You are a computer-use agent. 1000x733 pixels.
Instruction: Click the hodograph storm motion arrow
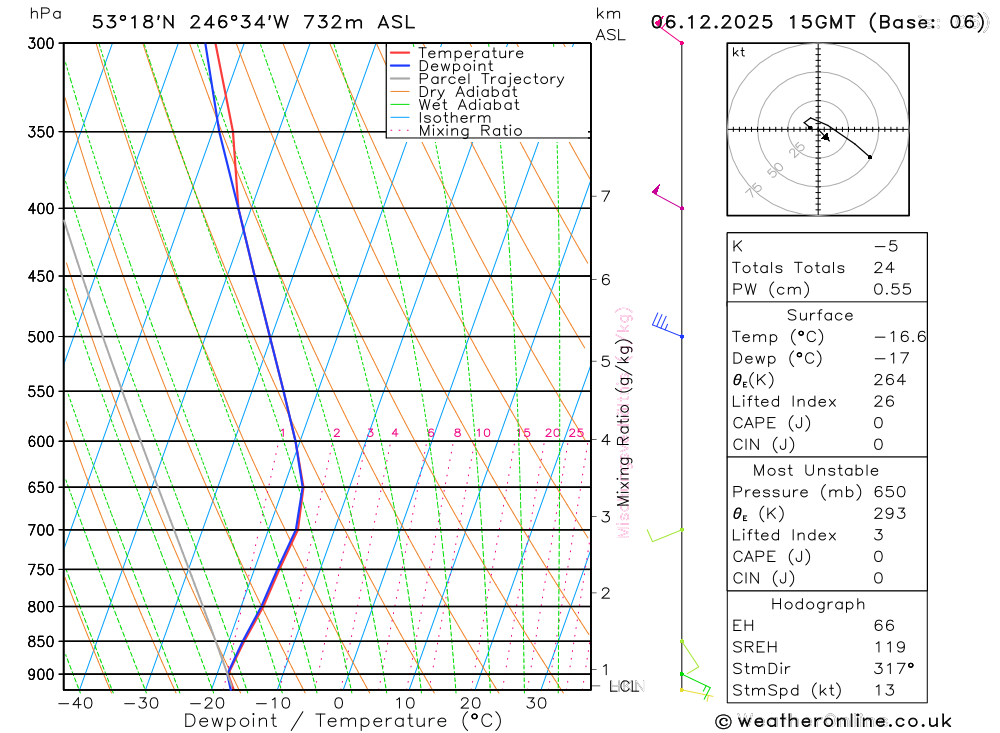825,137
